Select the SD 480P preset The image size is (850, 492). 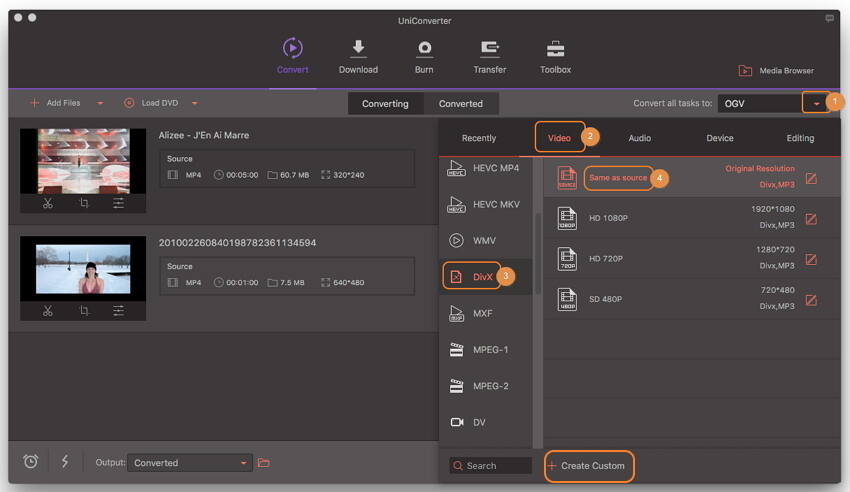click(x=691, y=299)
